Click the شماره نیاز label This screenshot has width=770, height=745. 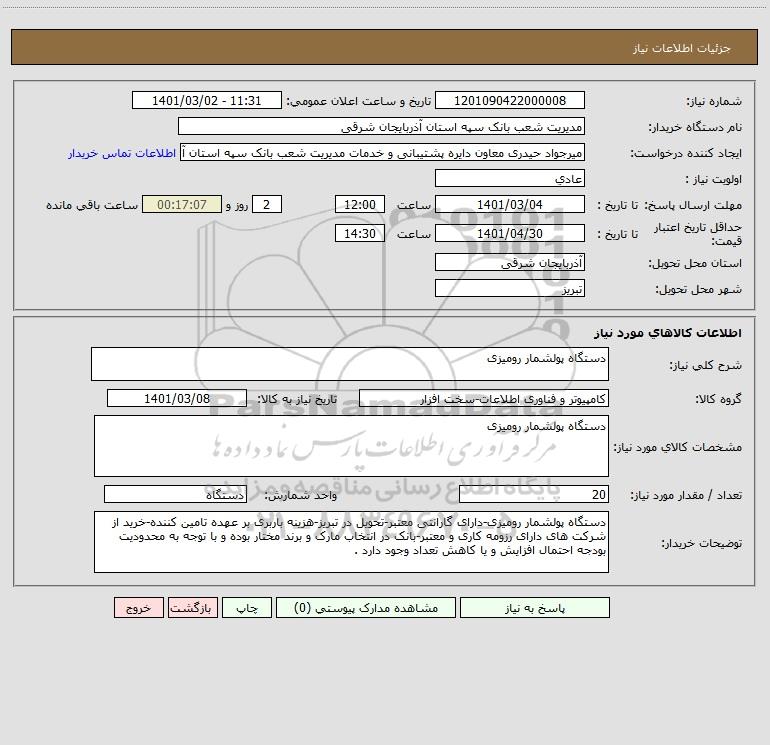tap(714, 102)
